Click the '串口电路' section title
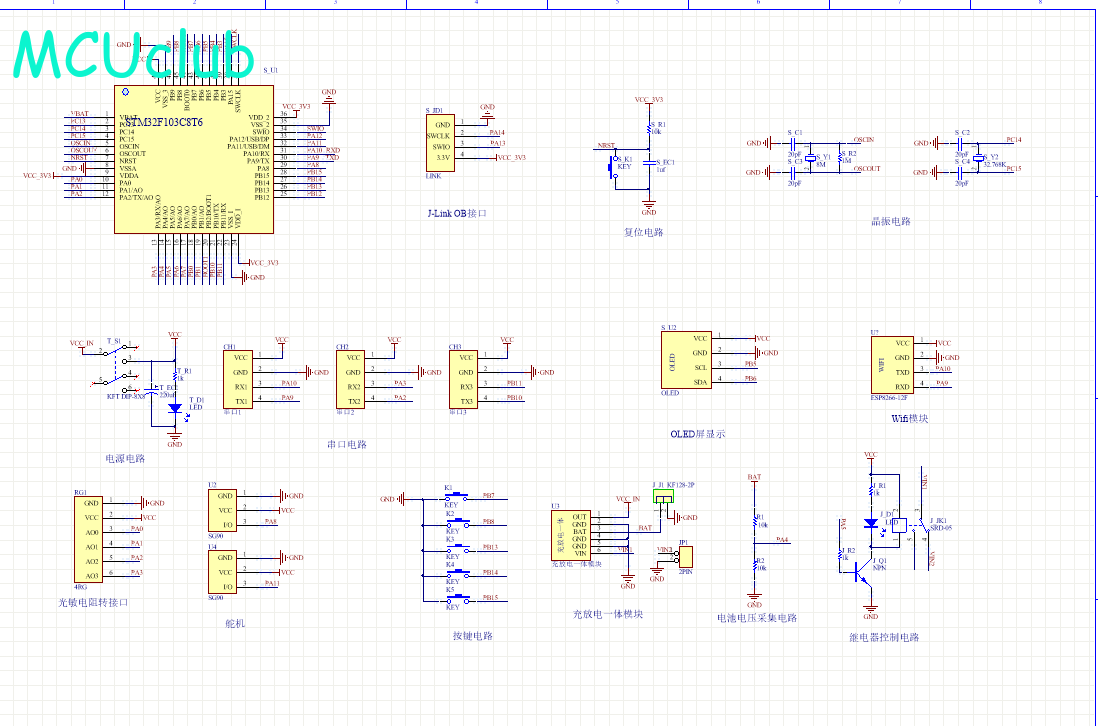Image resolution: width=1098 pixels, height=726 pixels. tap(346, 444)
